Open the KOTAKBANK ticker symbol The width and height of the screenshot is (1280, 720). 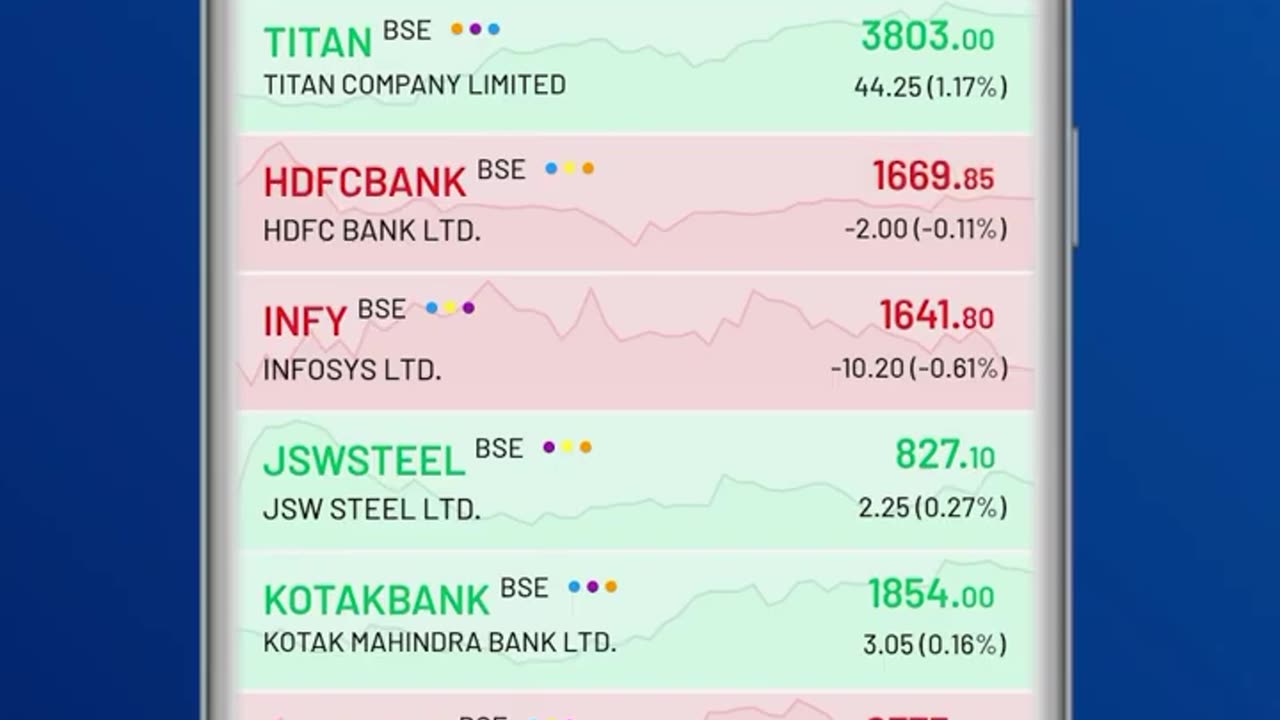[376, 600]
